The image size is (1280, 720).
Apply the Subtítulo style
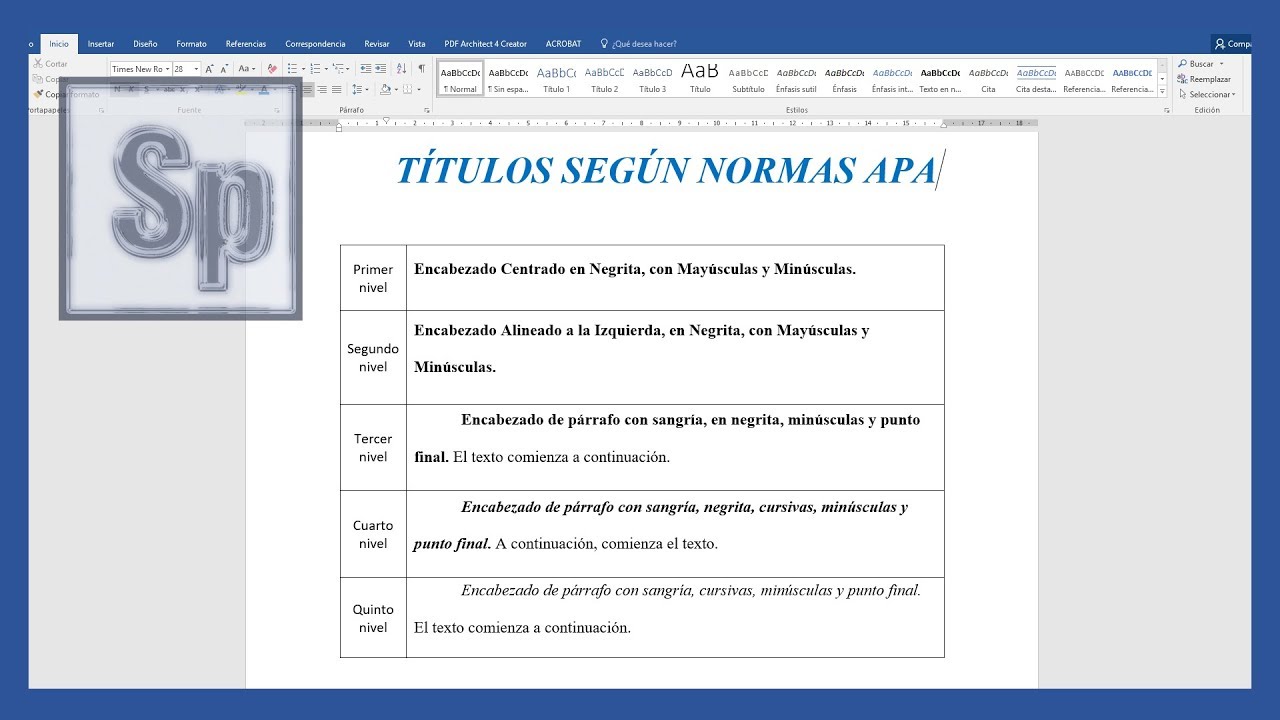point(748,78)
